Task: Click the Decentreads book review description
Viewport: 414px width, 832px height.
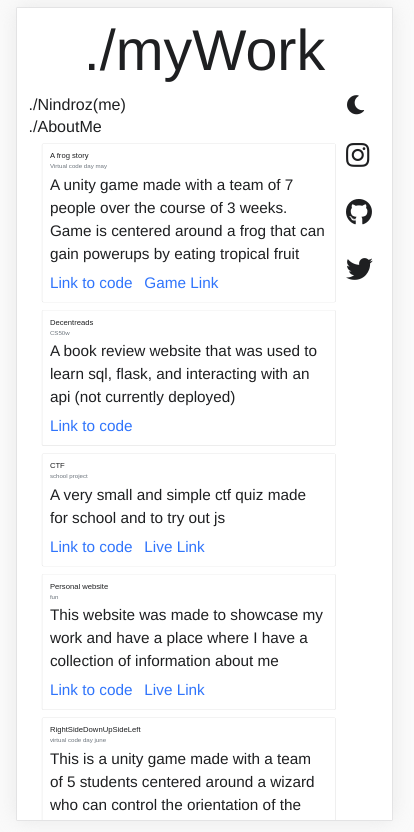Action: click(184, 374)
